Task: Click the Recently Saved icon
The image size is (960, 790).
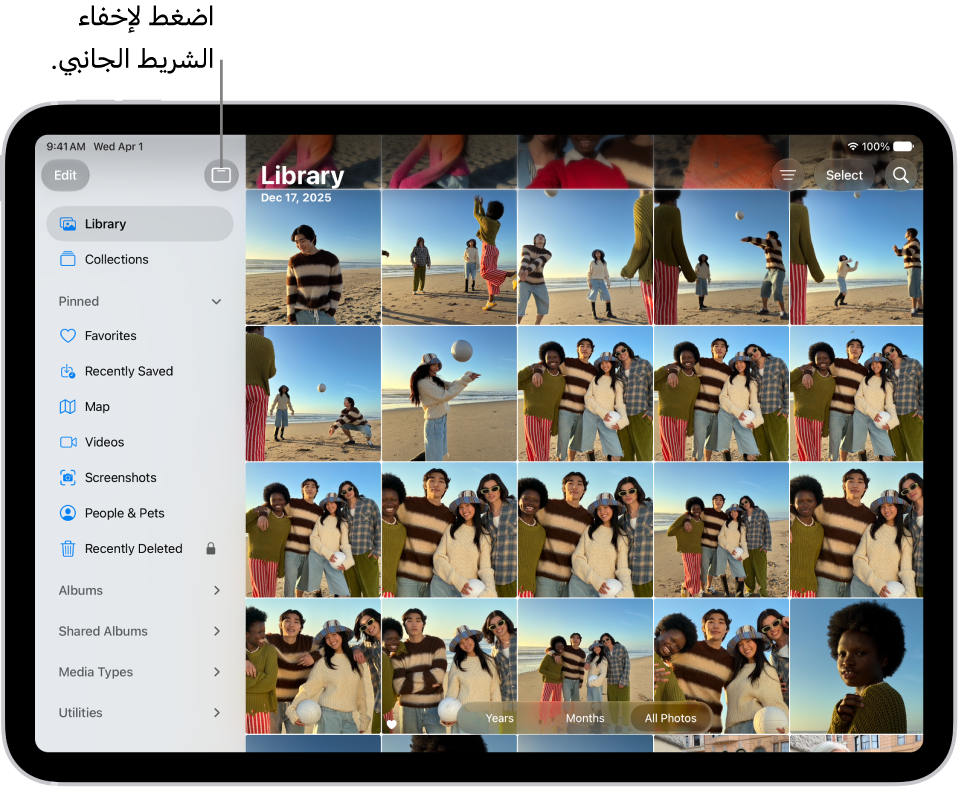Action: [x=68, y=371]
